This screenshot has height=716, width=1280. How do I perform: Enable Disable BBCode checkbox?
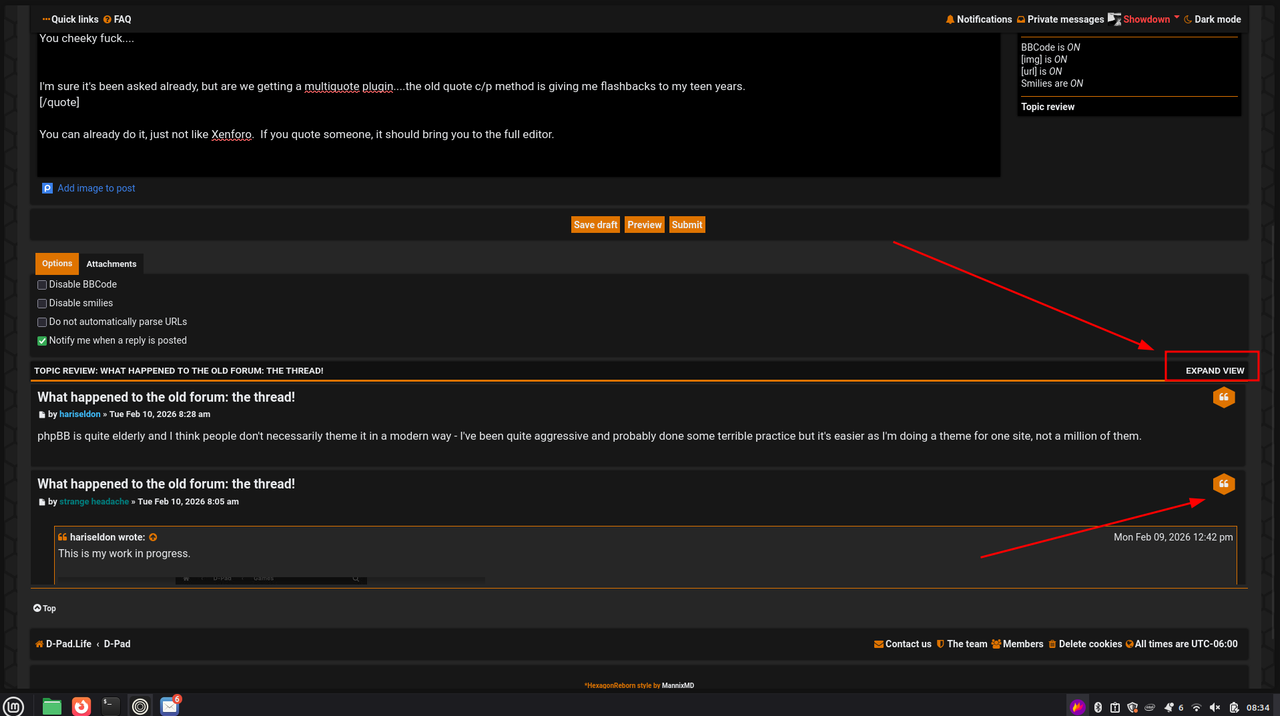click(x=42, y=285)
